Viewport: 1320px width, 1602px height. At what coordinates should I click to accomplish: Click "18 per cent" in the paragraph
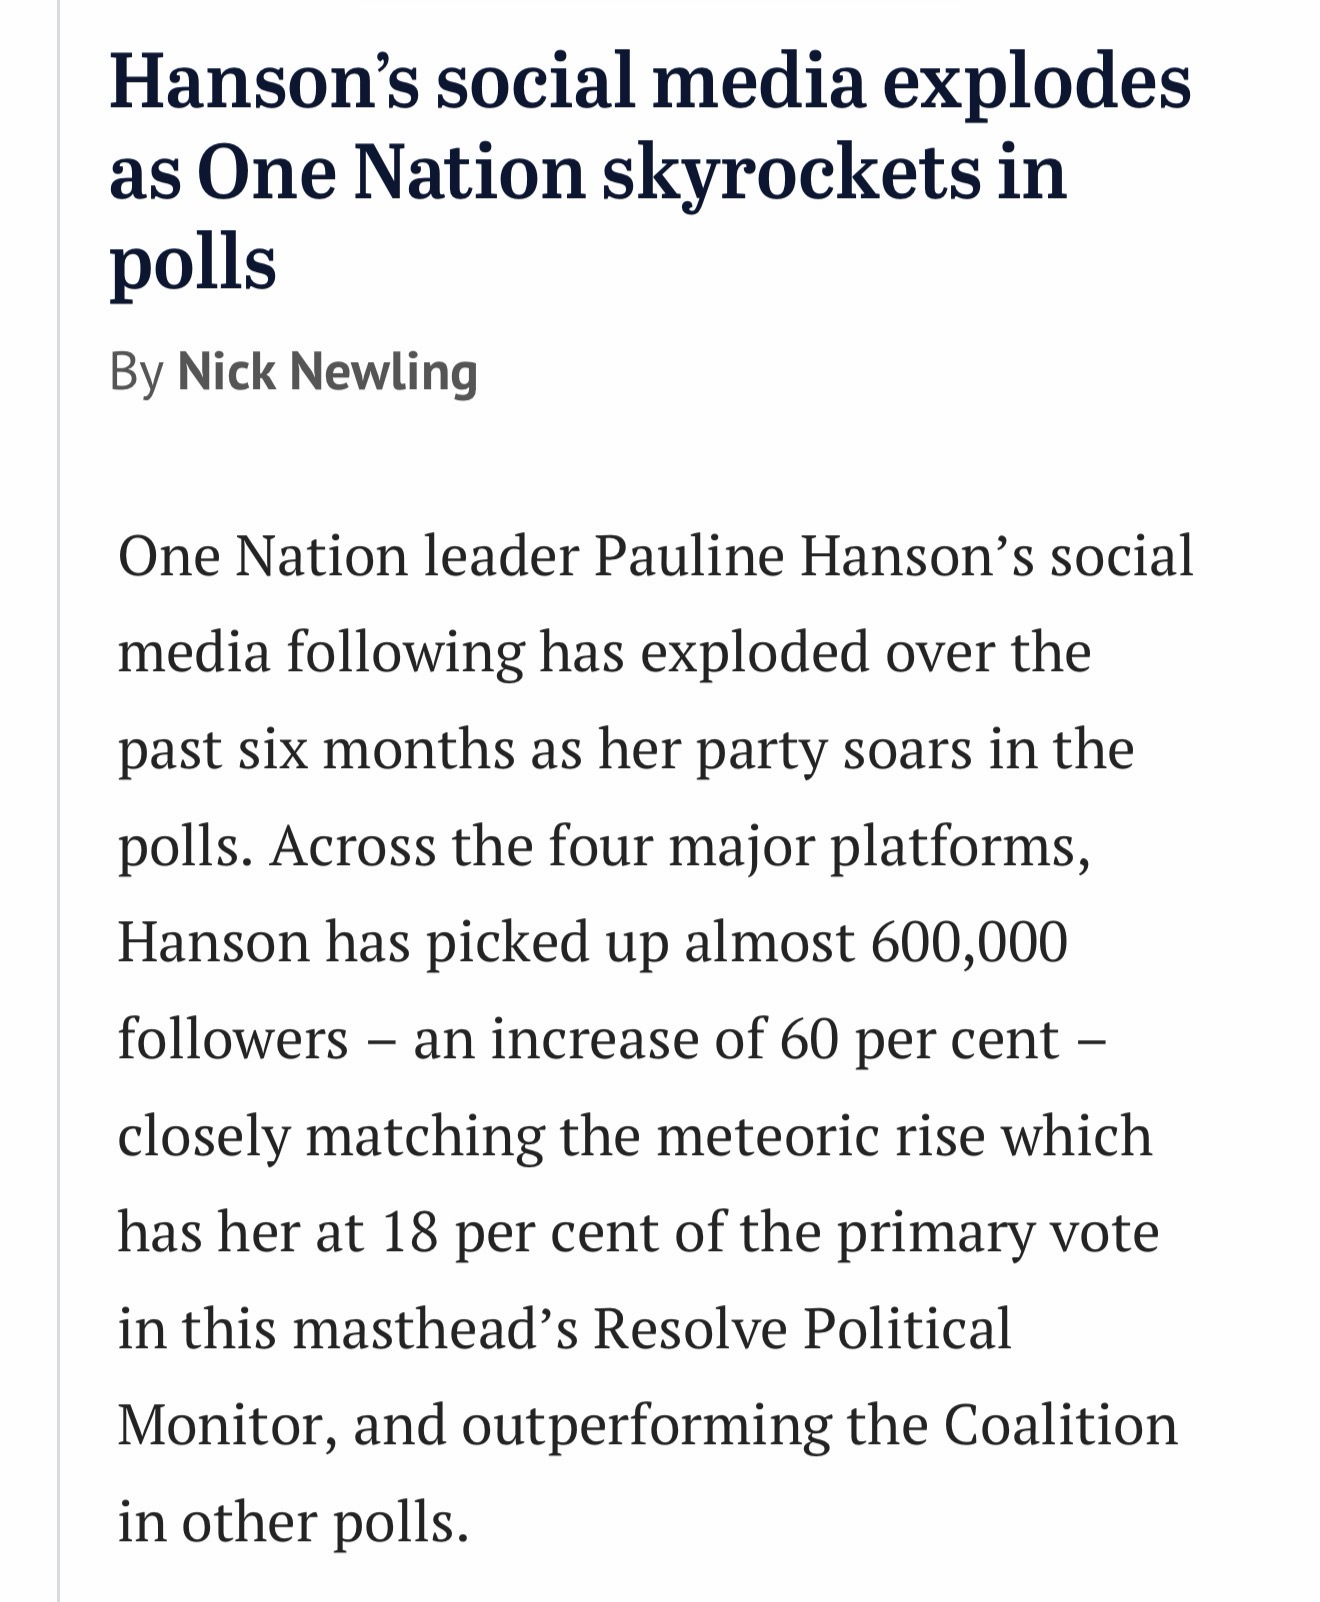tap(519, 1232)
